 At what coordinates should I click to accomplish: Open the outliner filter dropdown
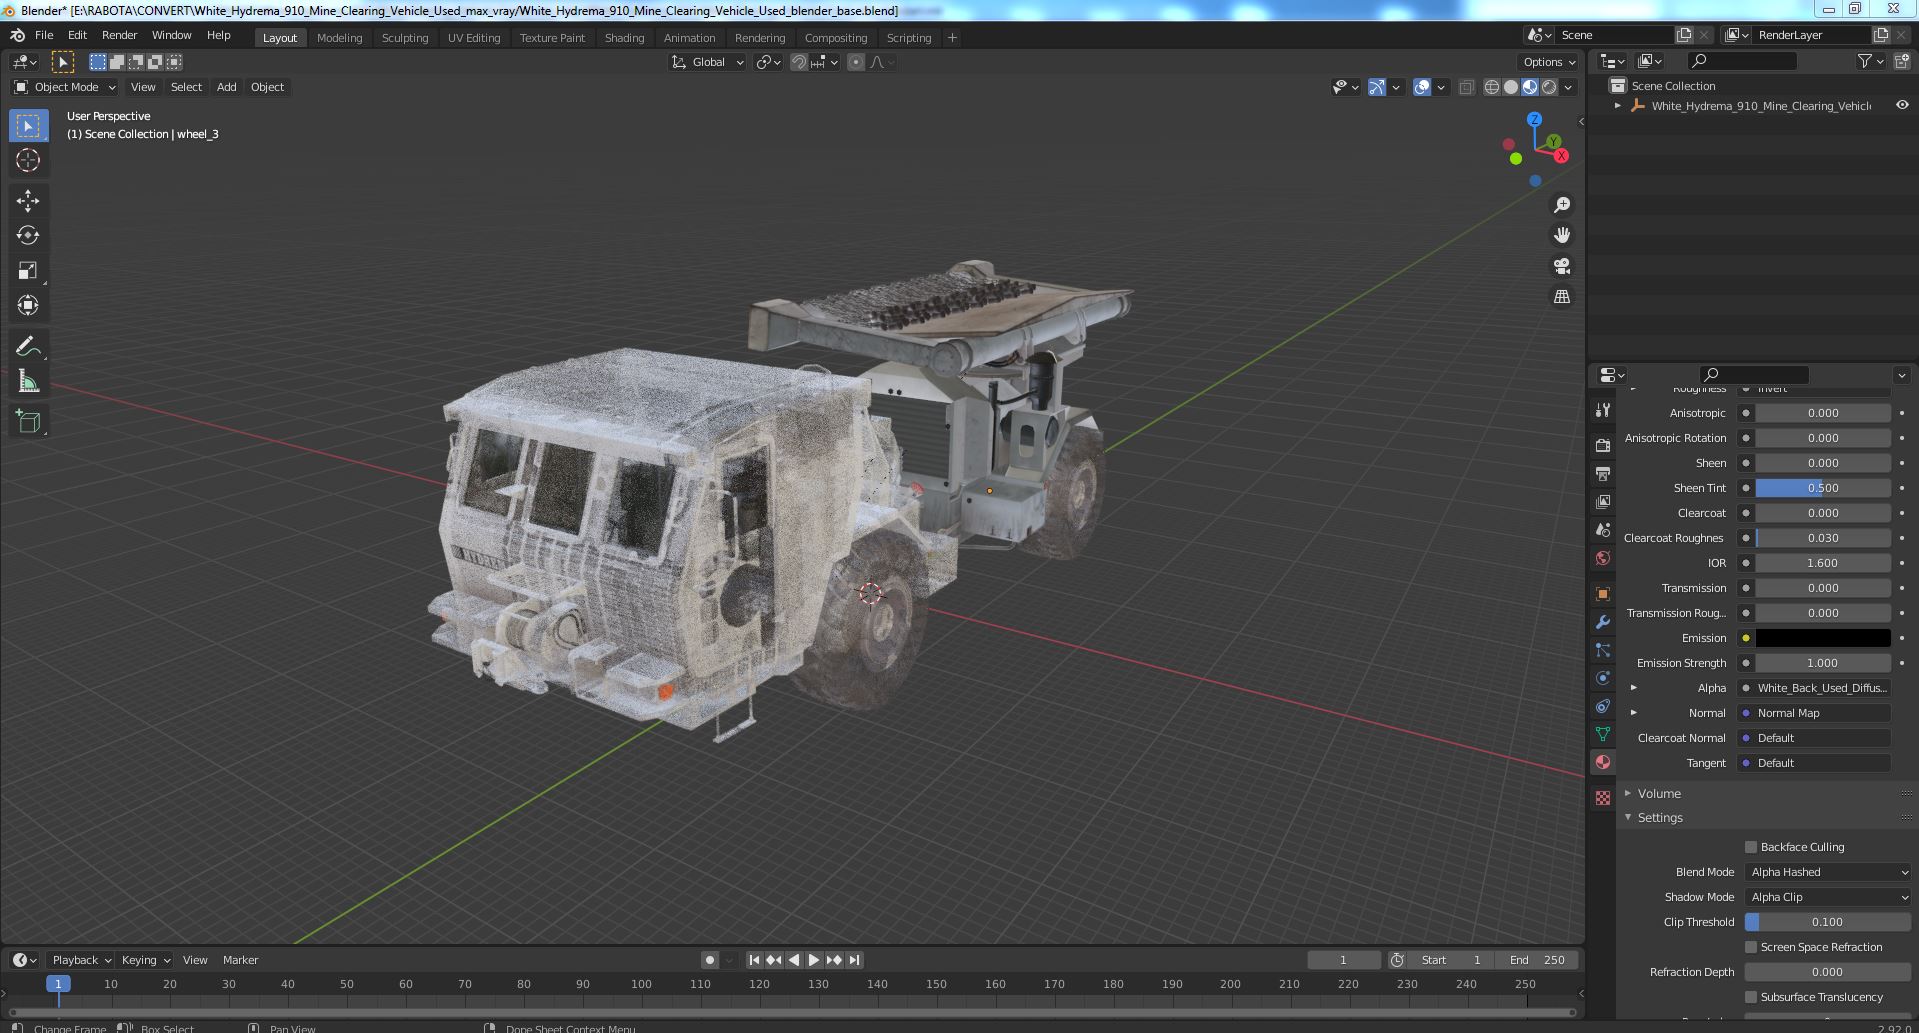1871,62
